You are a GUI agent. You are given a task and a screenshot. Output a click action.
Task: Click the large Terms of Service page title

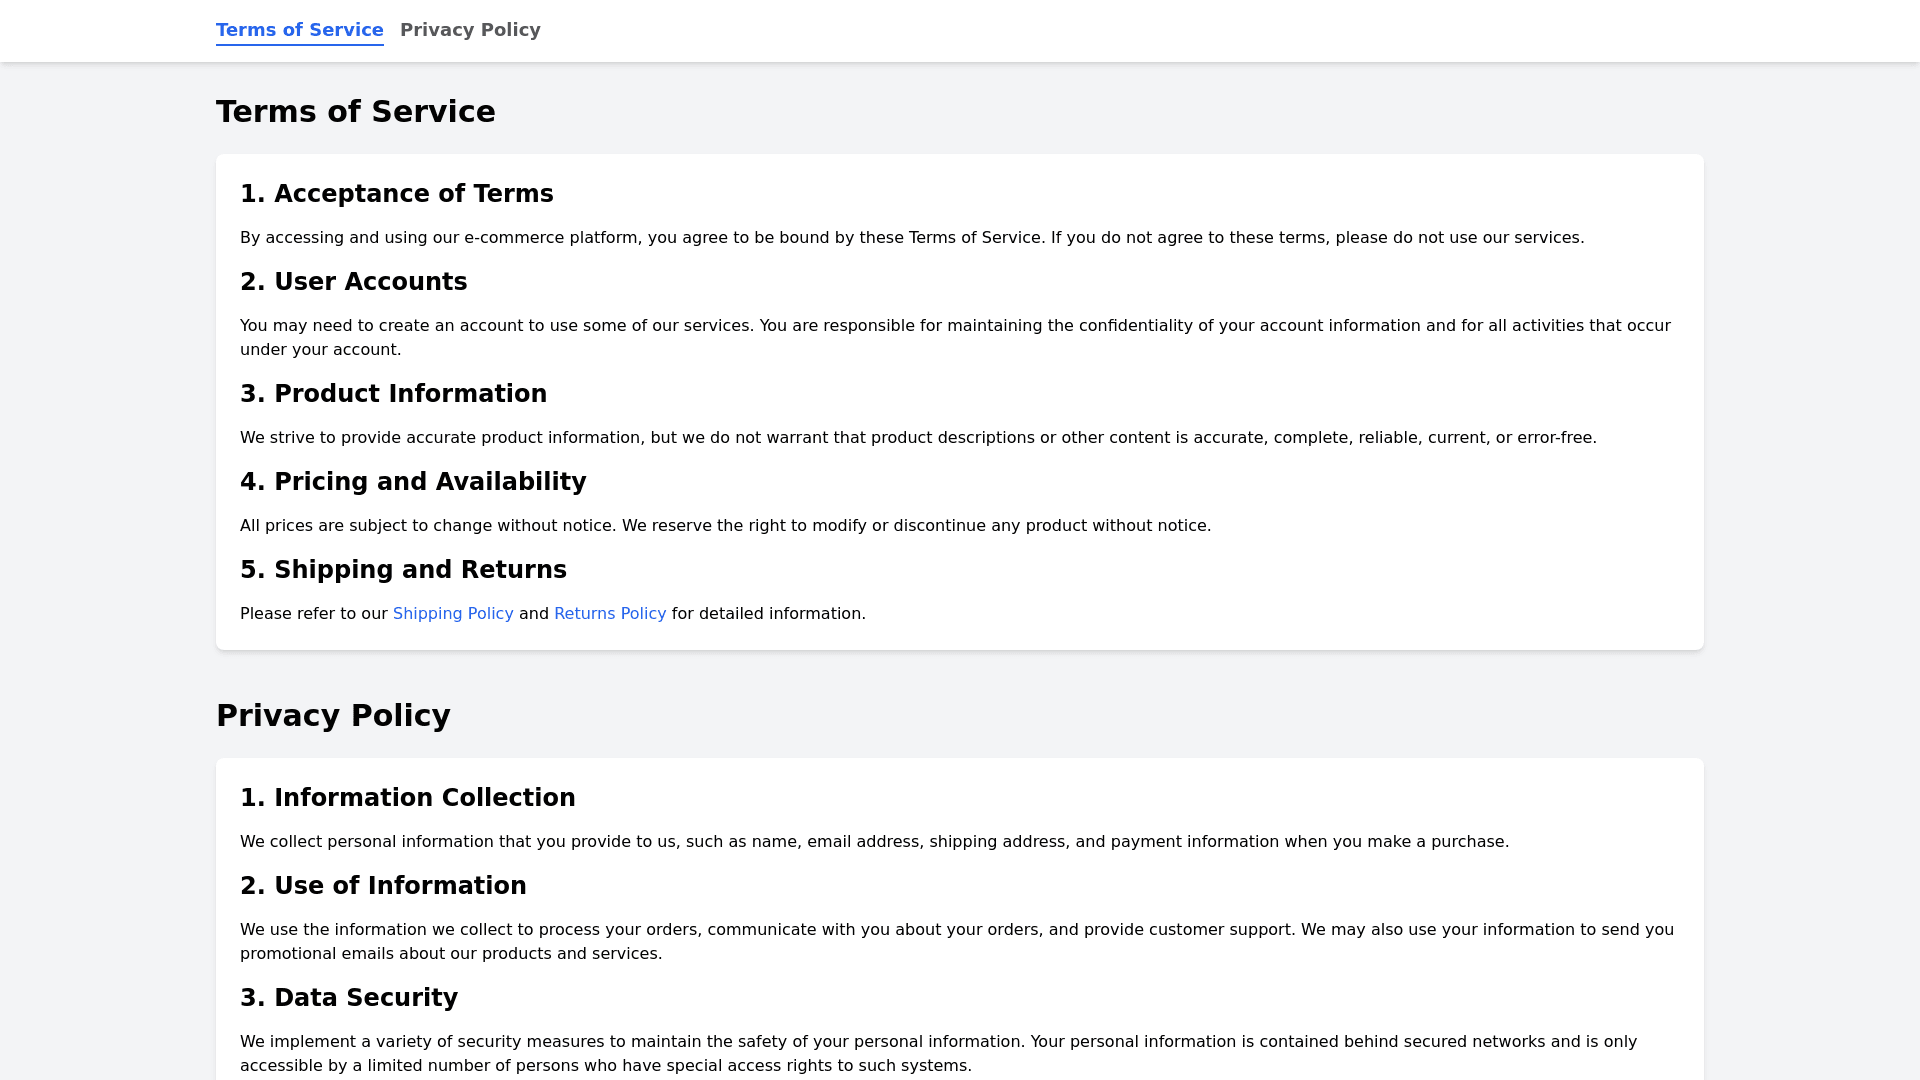(x=356, y=112)
